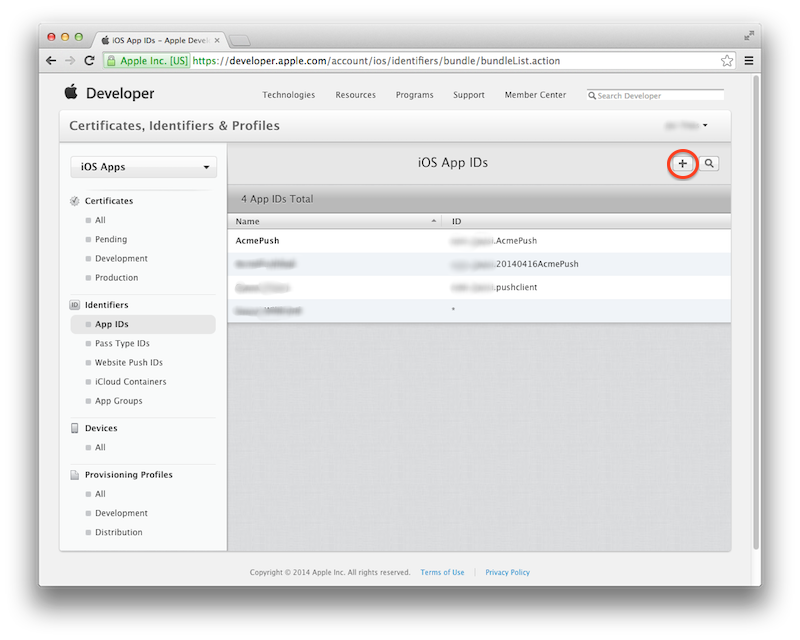This screenshot has width=800, height=640.
Task: Select iCloud Containers
Action: pos(131,382)
